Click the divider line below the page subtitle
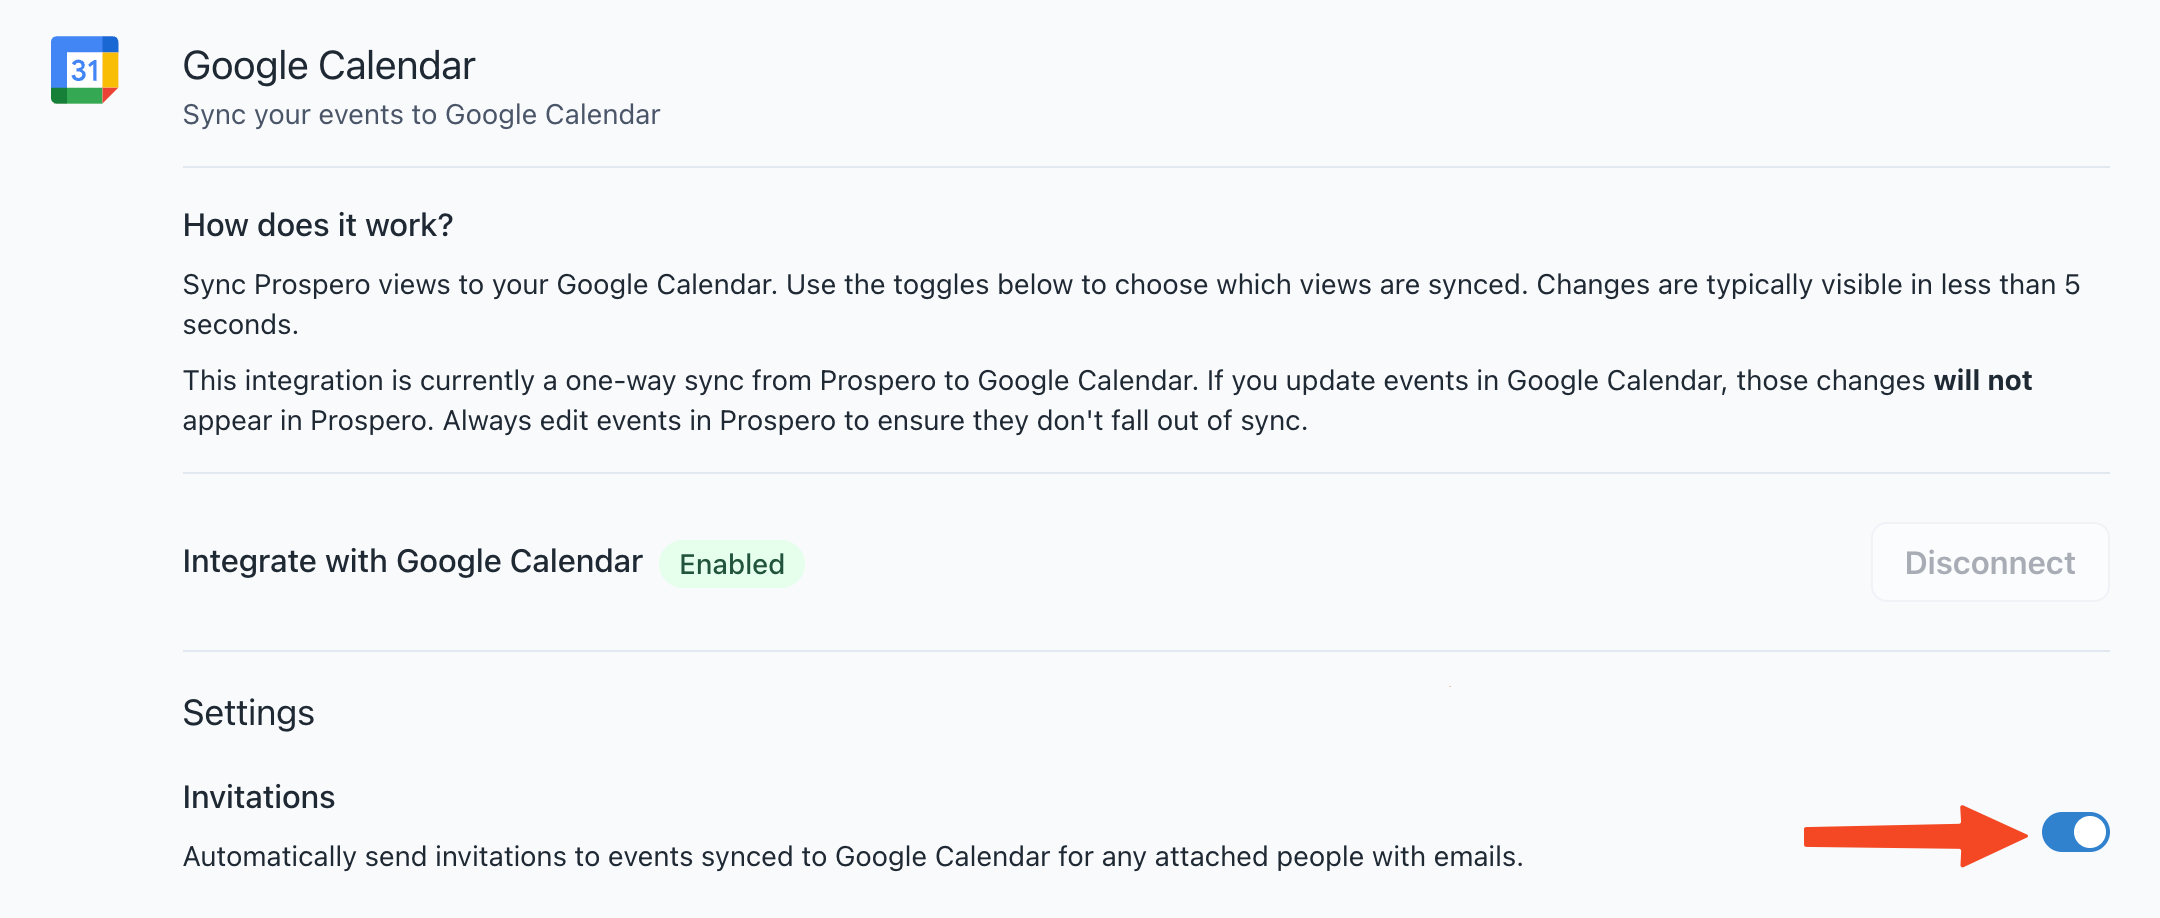 click(1145, 167)
